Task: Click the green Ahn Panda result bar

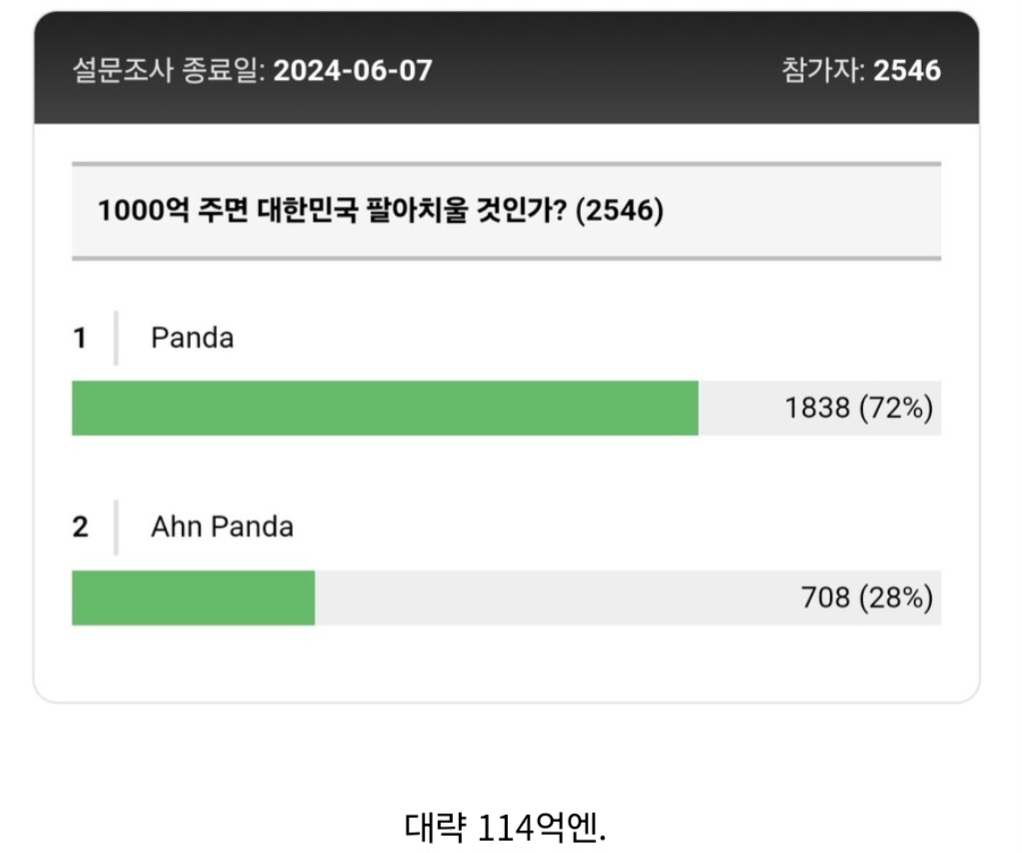Action: [x=193, y=598]
